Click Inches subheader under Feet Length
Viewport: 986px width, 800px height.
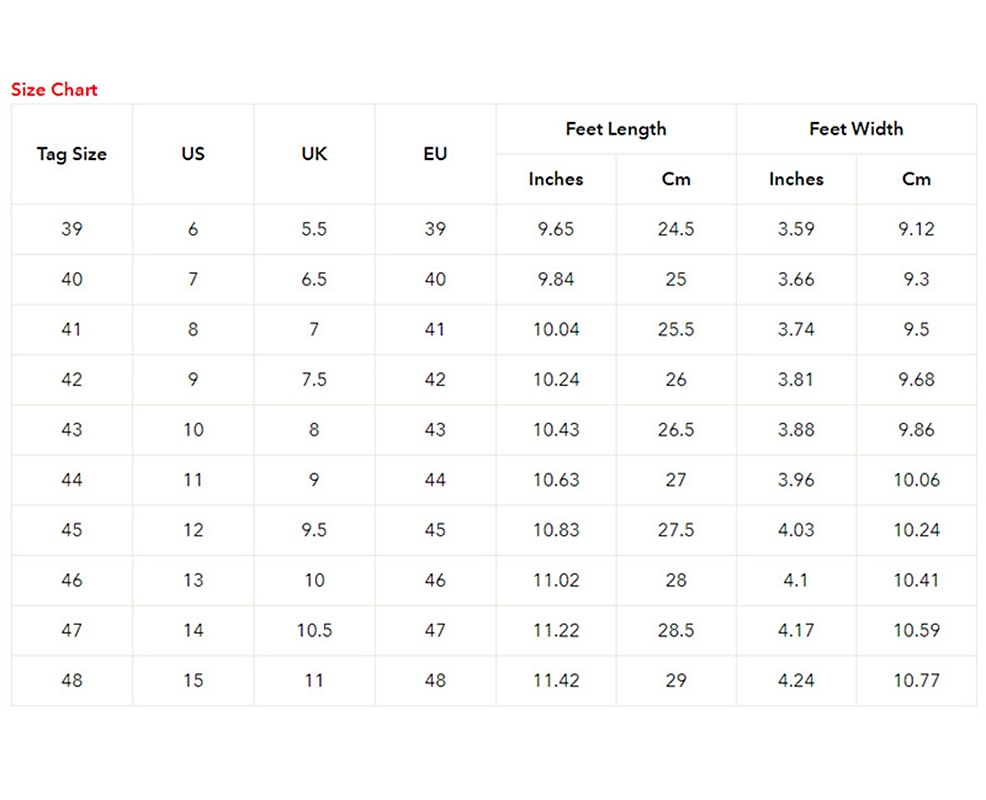point(556,179)
